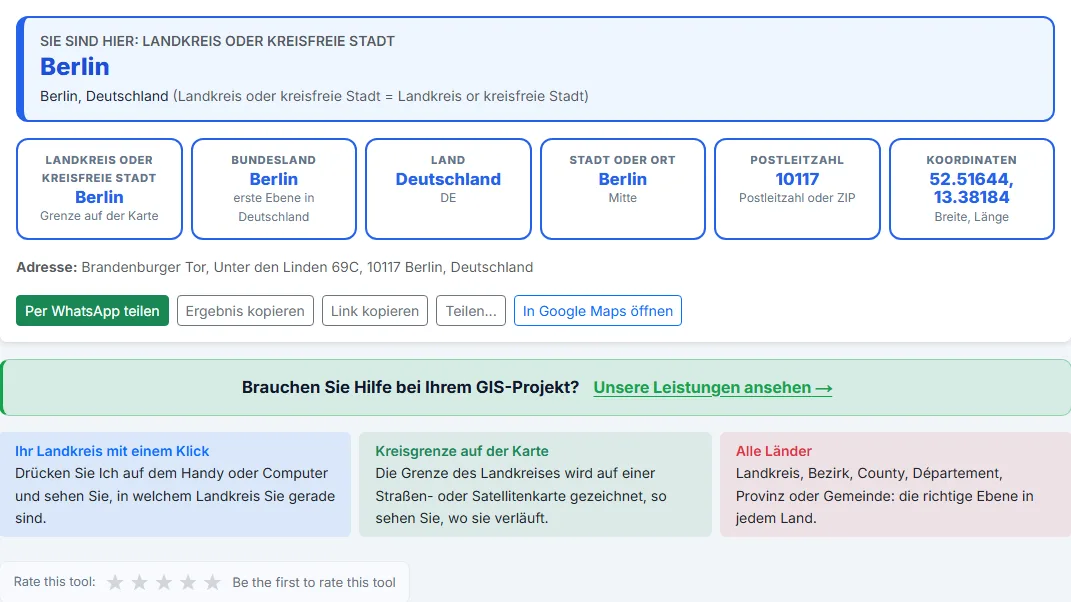
Task: Click the Brauchen Sie Hilfe GIS-Projekt text
Action: (x=410, y=387)
